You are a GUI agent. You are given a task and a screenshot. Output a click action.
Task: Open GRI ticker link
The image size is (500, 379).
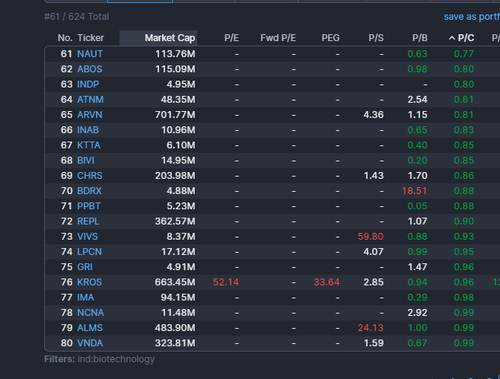85,267
